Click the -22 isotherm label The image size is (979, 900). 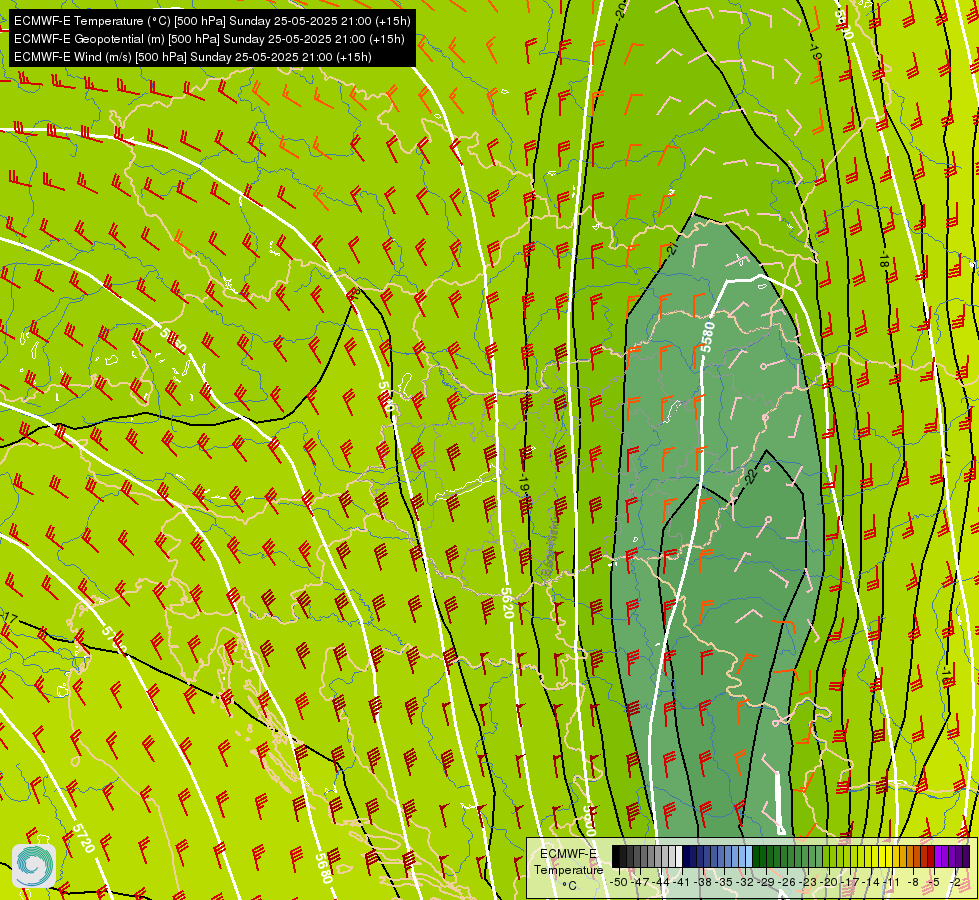pos(751,476)
